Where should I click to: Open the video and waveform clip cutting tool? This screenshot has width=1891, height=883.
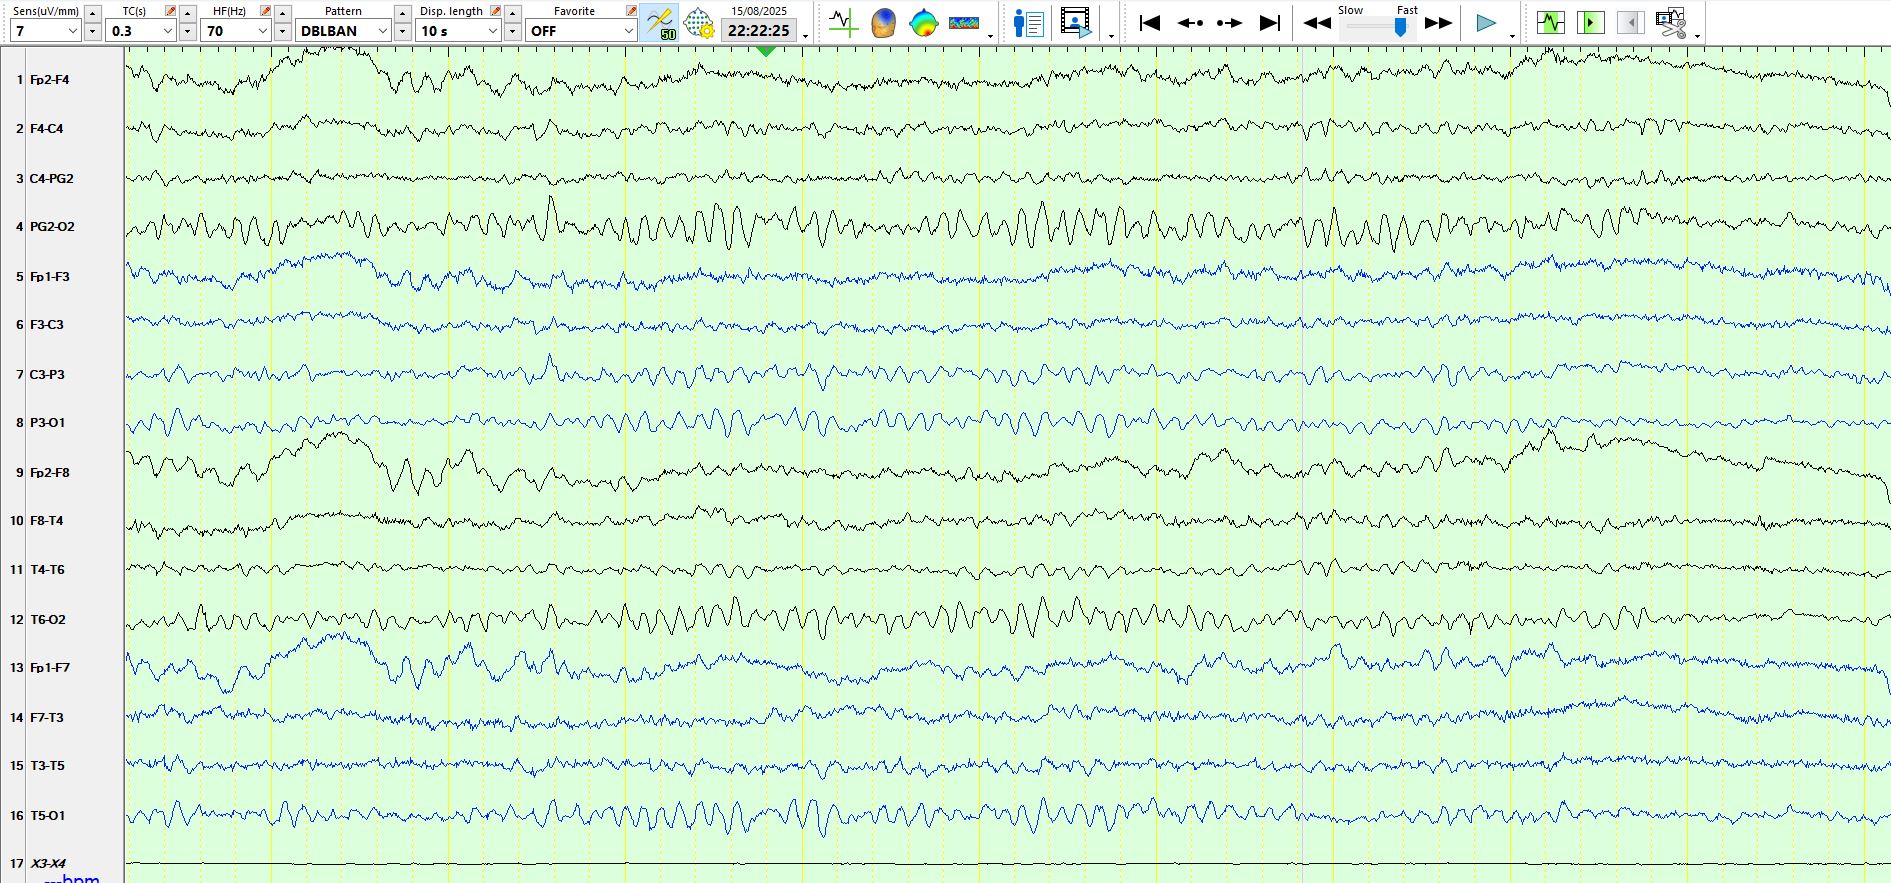[1670, 22]
